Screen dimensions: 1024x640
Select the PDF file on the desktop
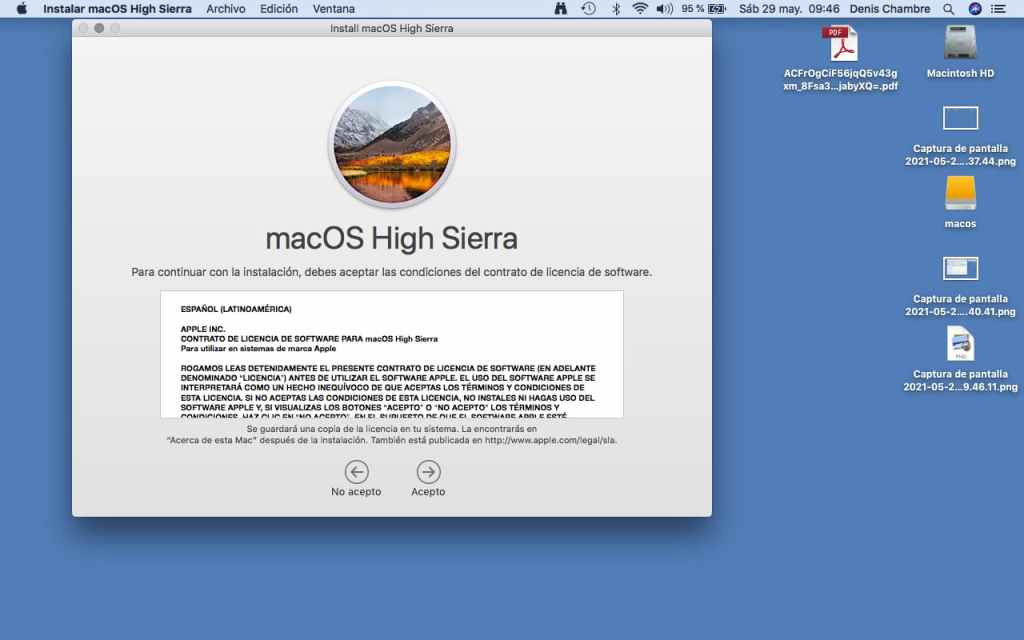click(840, 44)
